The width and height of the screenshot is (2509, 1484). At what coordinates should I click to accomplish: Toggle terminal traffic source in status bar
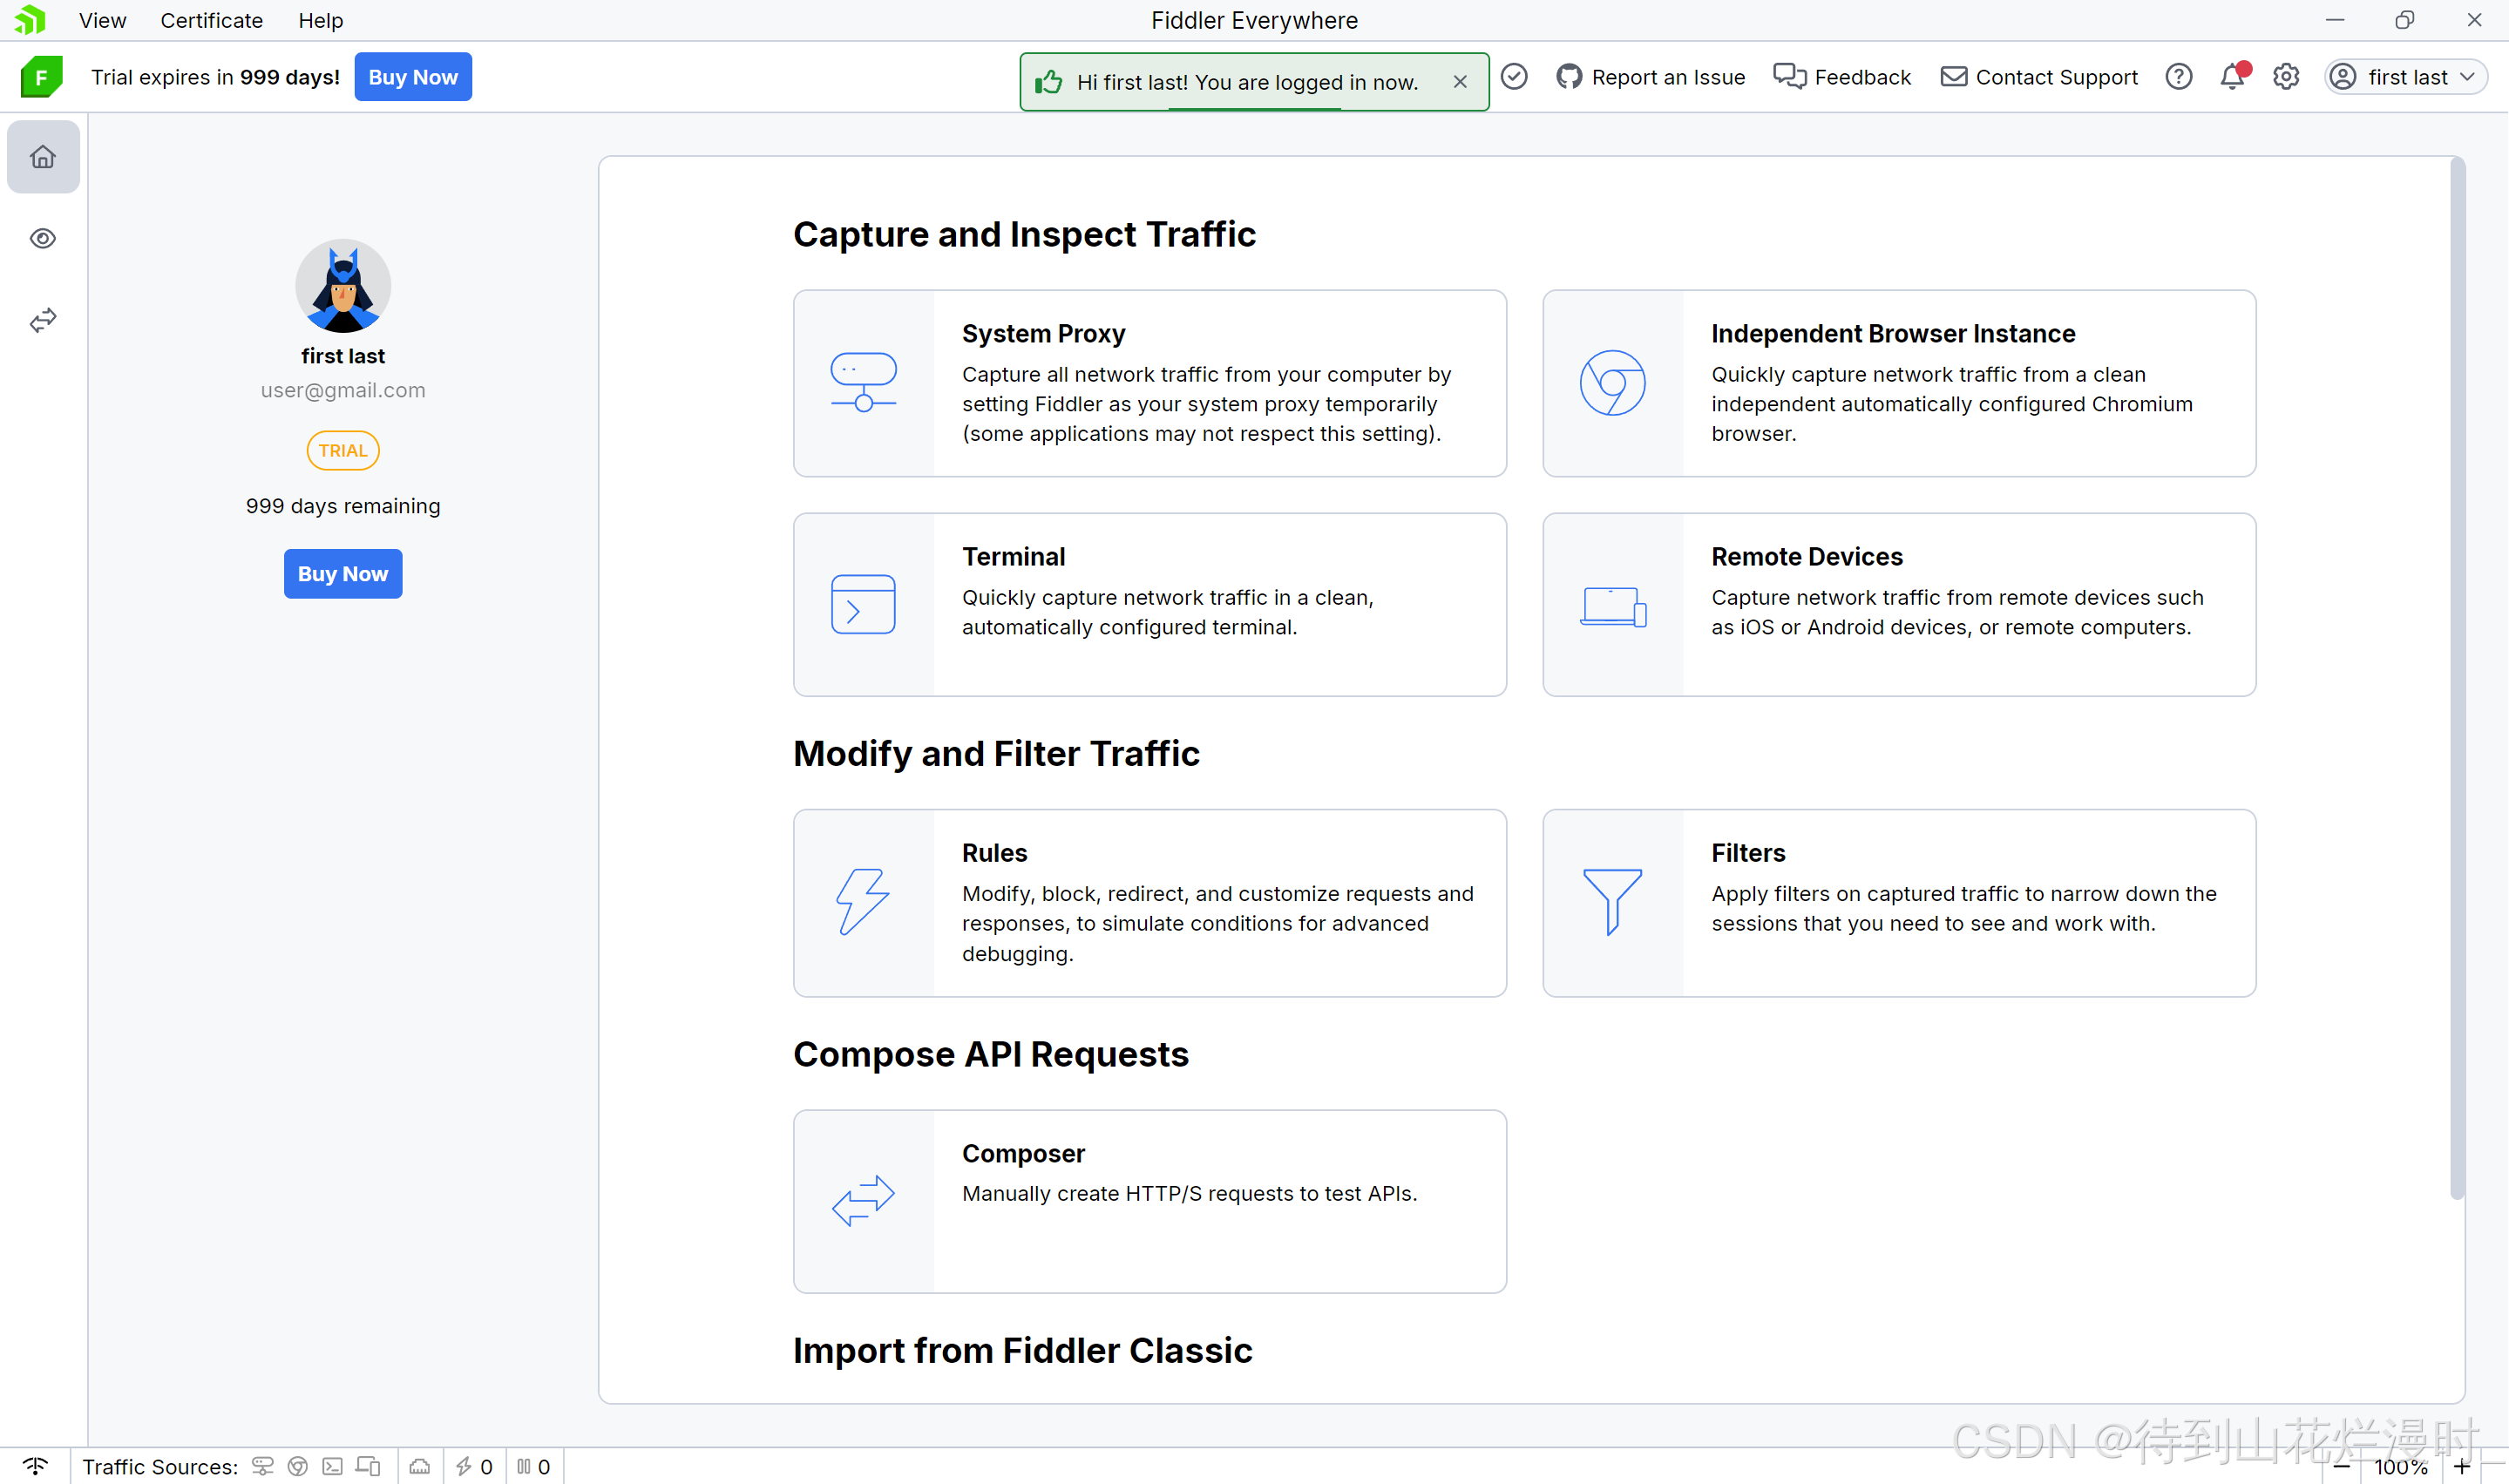(333, 1466)
